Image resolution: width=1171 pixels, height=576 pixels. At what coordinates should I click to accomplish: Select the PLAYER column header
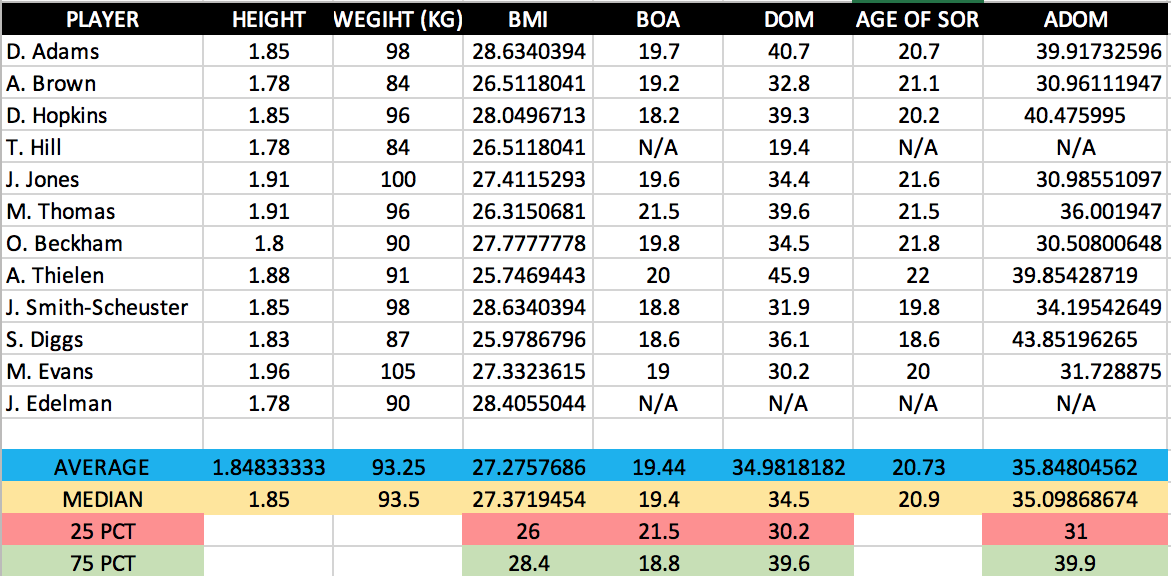coord(102,19)
